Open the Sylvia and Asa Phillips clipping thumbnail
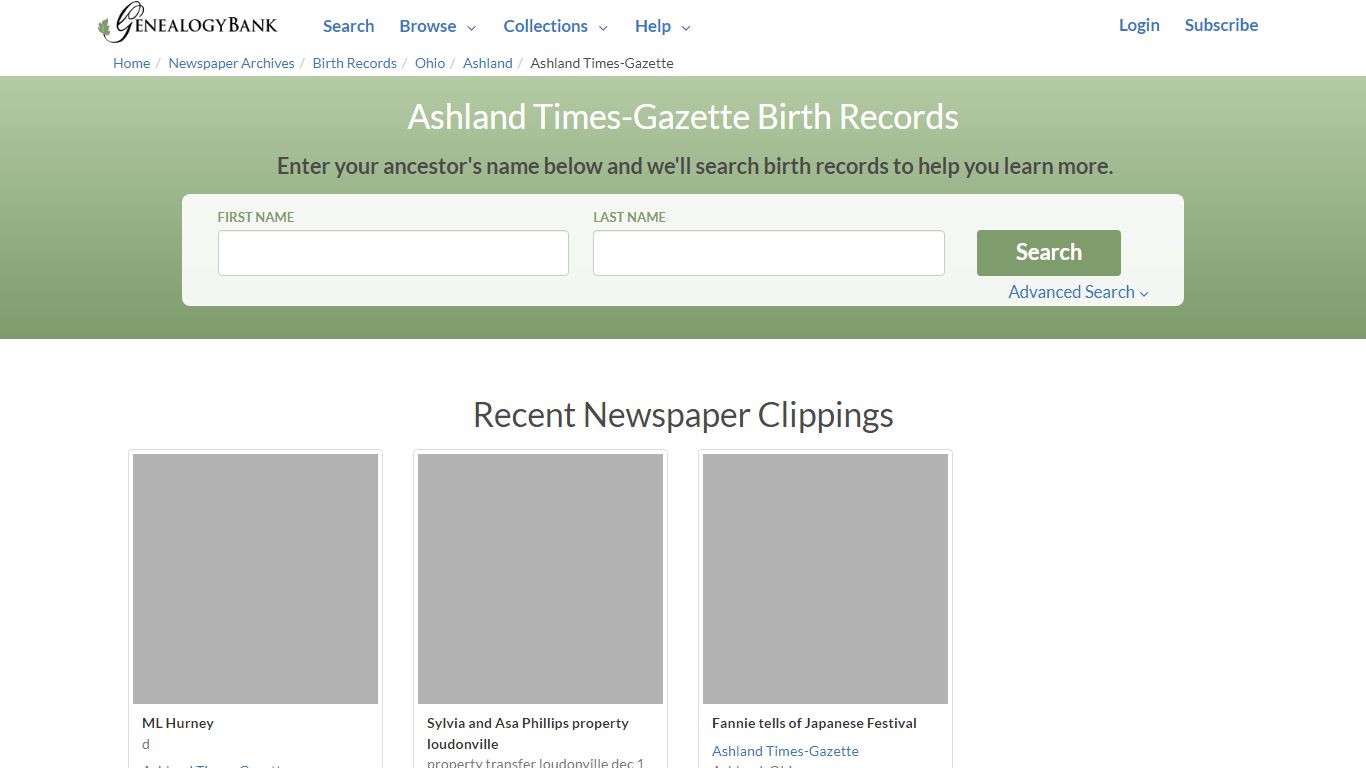 (540, 579)
